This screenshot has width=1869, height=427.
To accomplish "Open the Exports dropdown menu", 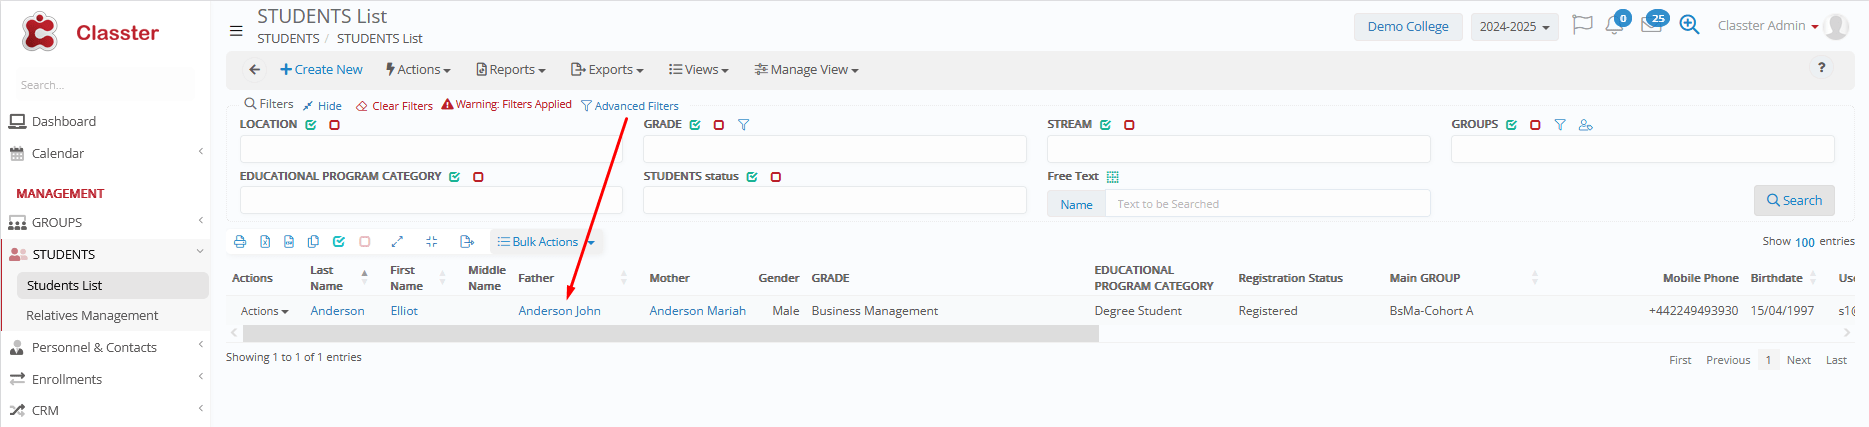I will pos(607,70).
